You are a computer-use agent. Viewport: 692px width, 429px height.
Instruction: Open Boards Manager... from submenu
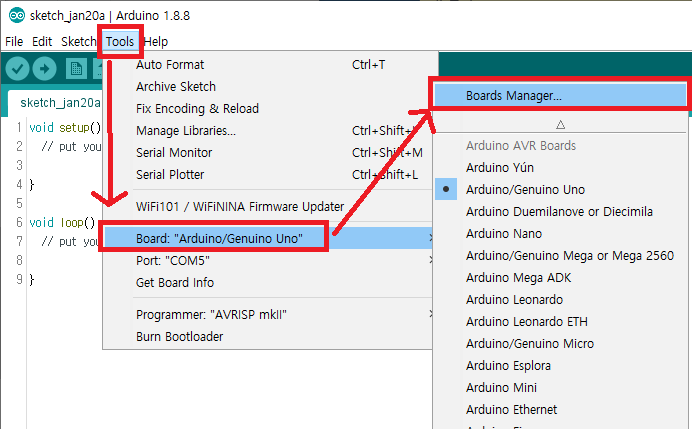(x=560, y=95)
